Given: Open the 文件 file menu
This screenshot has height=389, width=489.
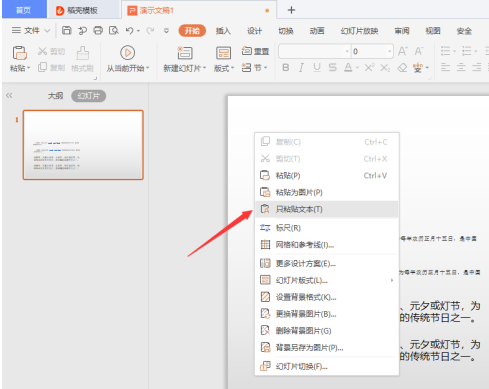Looking at the screenshot, I should pos(31,31).
